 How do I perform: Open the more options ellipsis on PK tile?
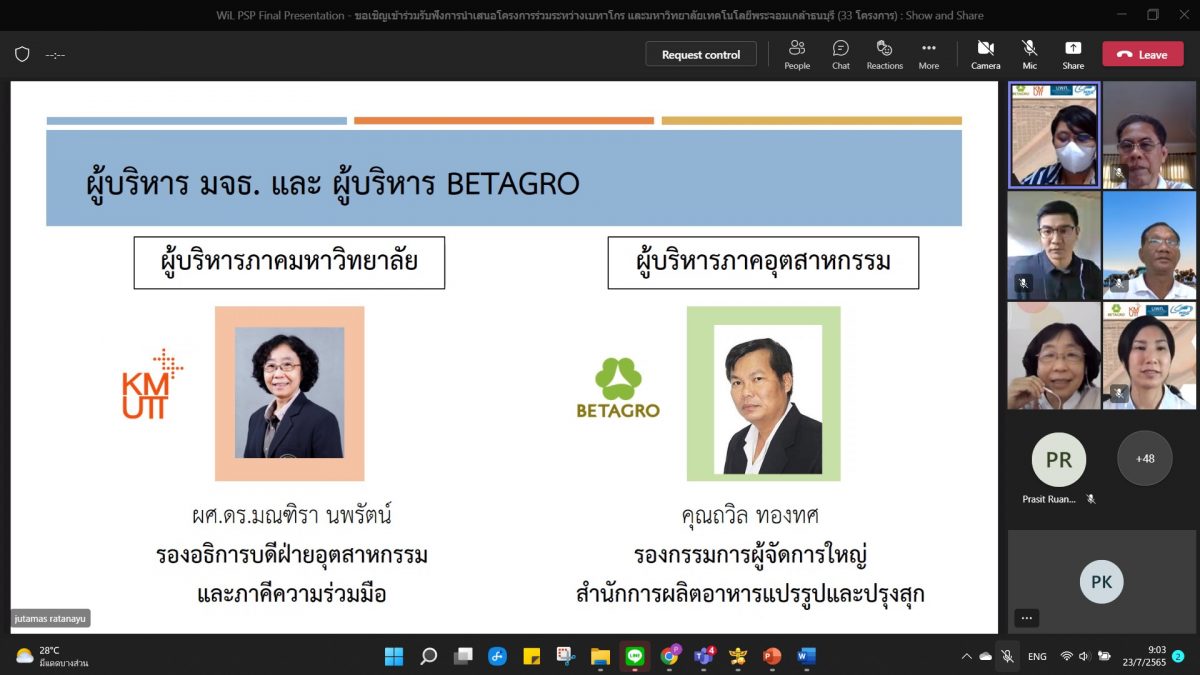point(1026,617)
